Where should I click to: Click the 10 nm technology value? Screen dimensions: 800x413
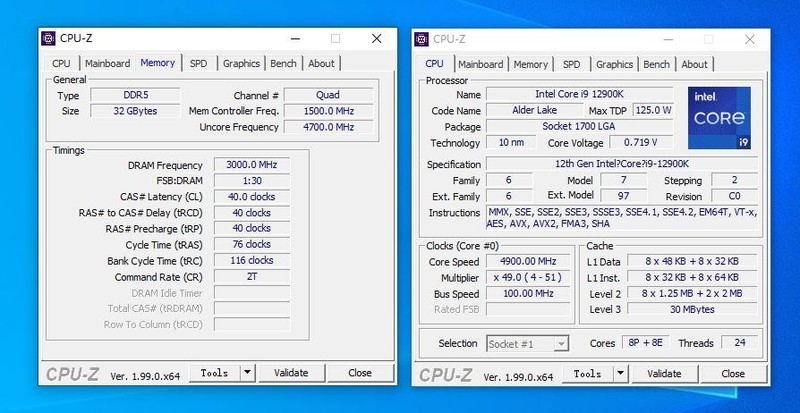click(511, 142)
